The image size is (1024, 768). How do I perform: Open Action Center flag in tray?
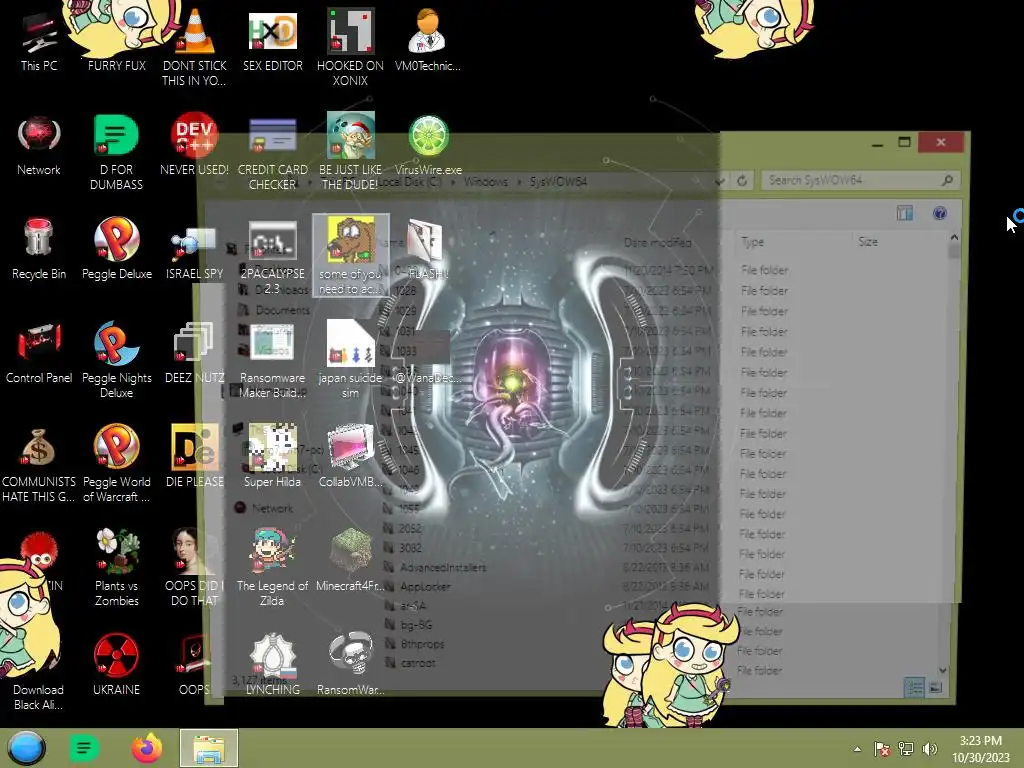click(x=881, y=749)
